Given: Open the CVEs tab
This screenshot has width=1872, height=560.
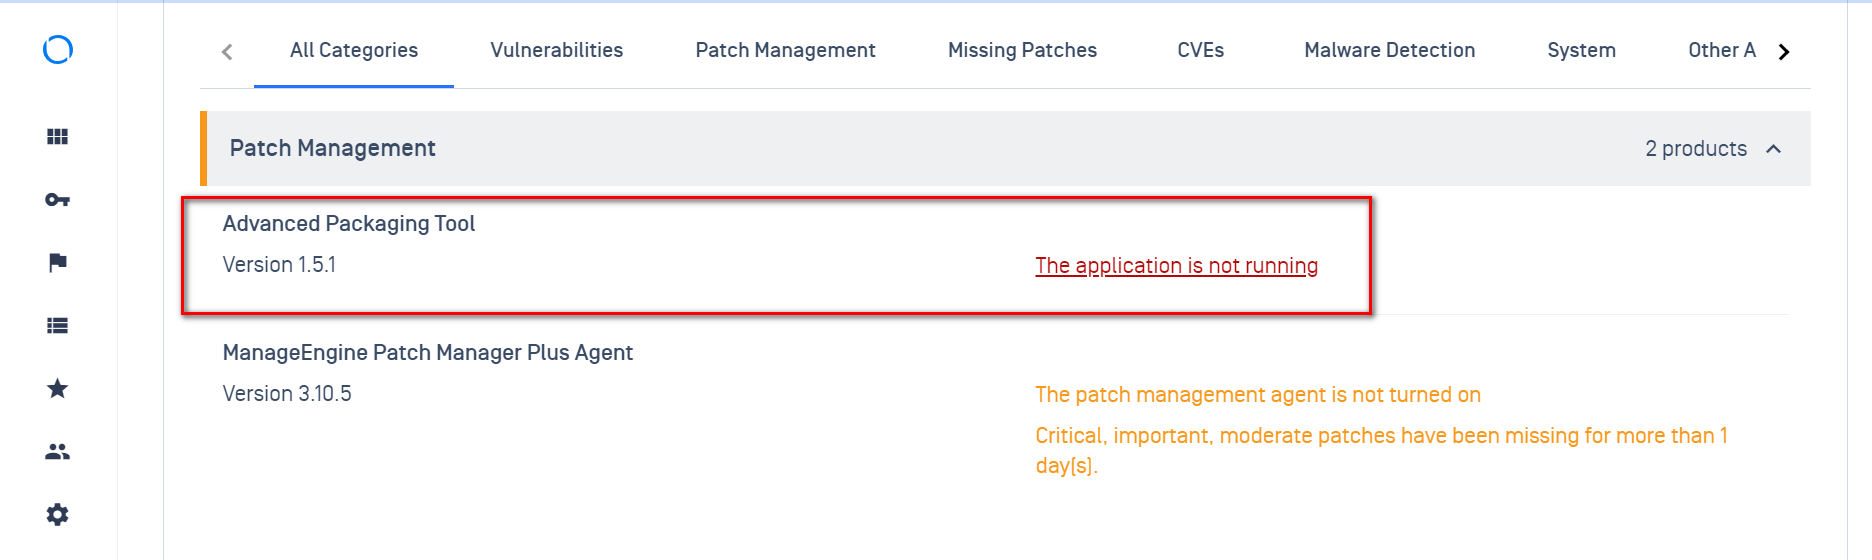Looking at the screenshot, I should pyautogui.click(x=1200, y=50).
